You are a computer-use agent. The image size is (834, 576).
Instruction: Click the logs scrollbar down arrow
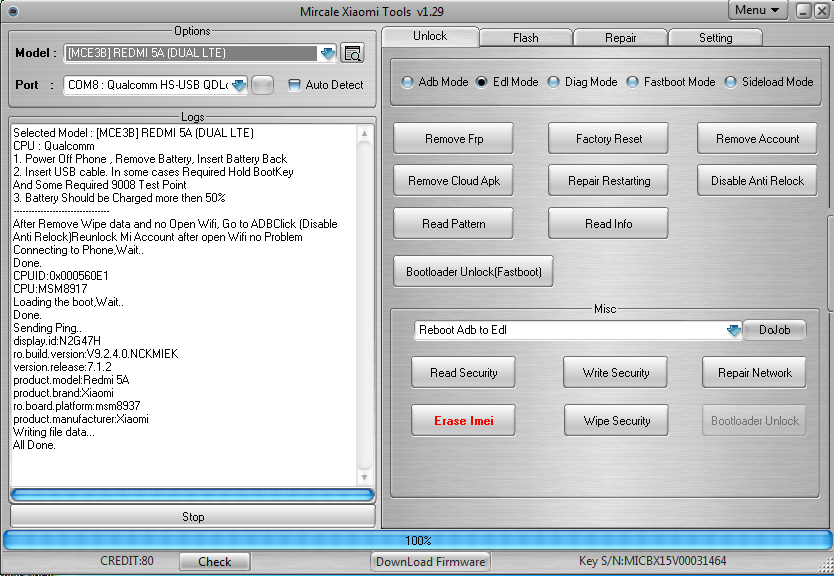coord(364,477)
